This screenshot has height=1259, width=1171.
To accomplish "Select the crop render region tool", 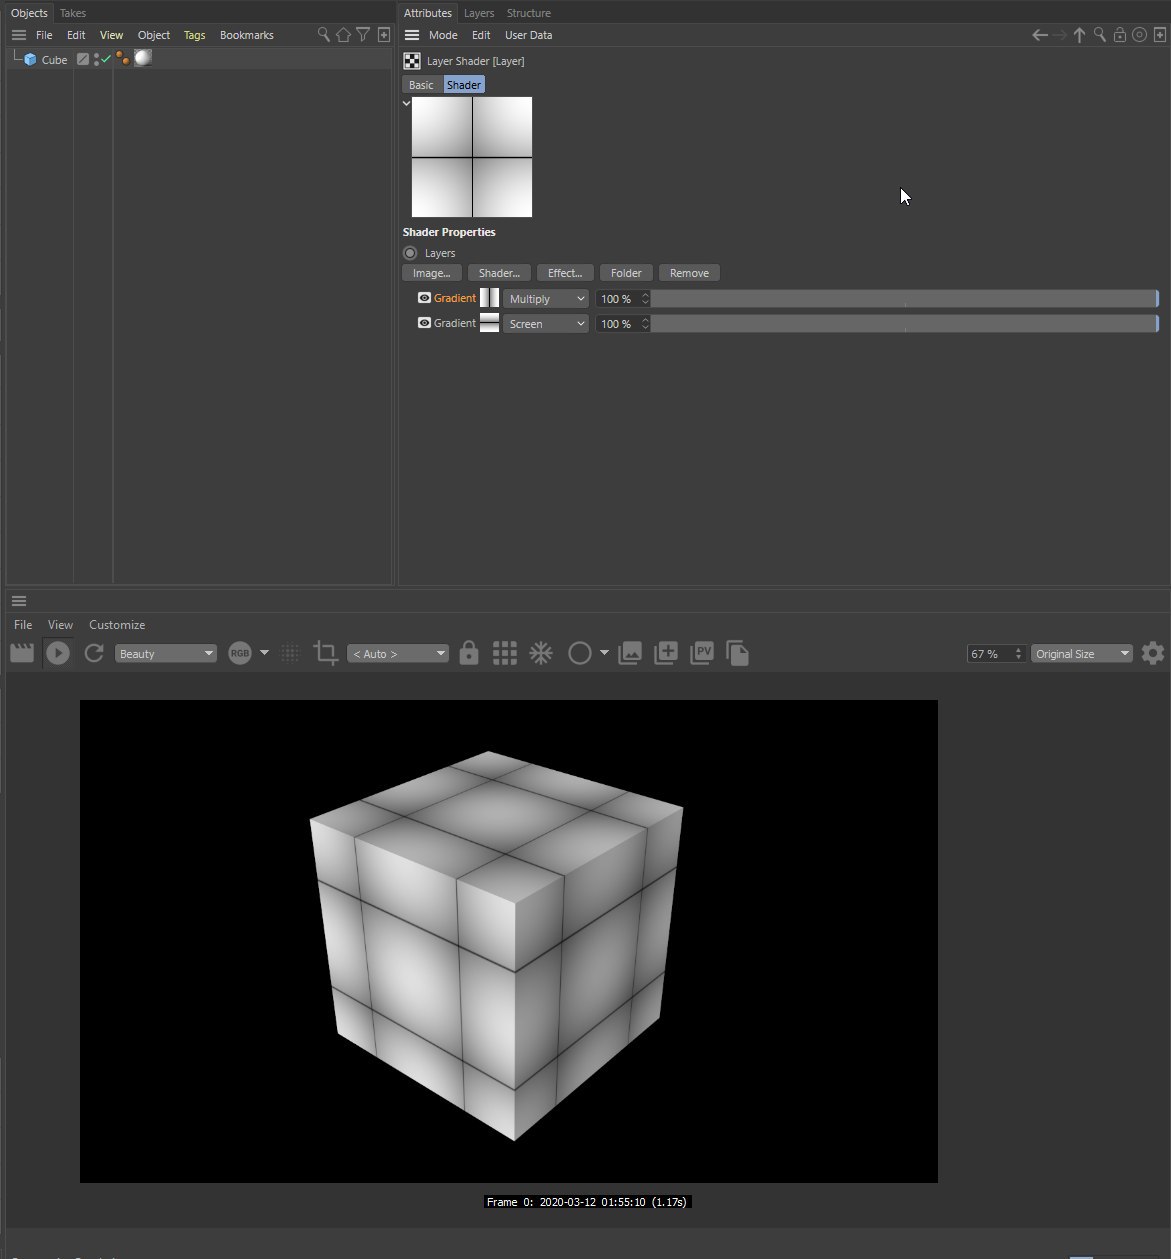I will pos(325,653).
